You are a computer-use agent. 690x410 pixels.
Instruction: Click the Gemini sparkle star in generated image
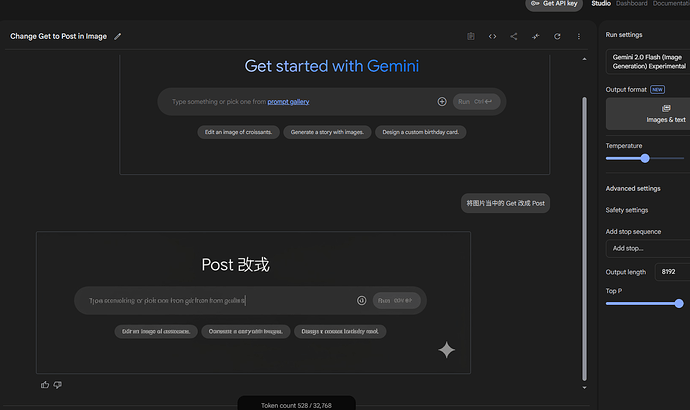click(x=446, y=350)
